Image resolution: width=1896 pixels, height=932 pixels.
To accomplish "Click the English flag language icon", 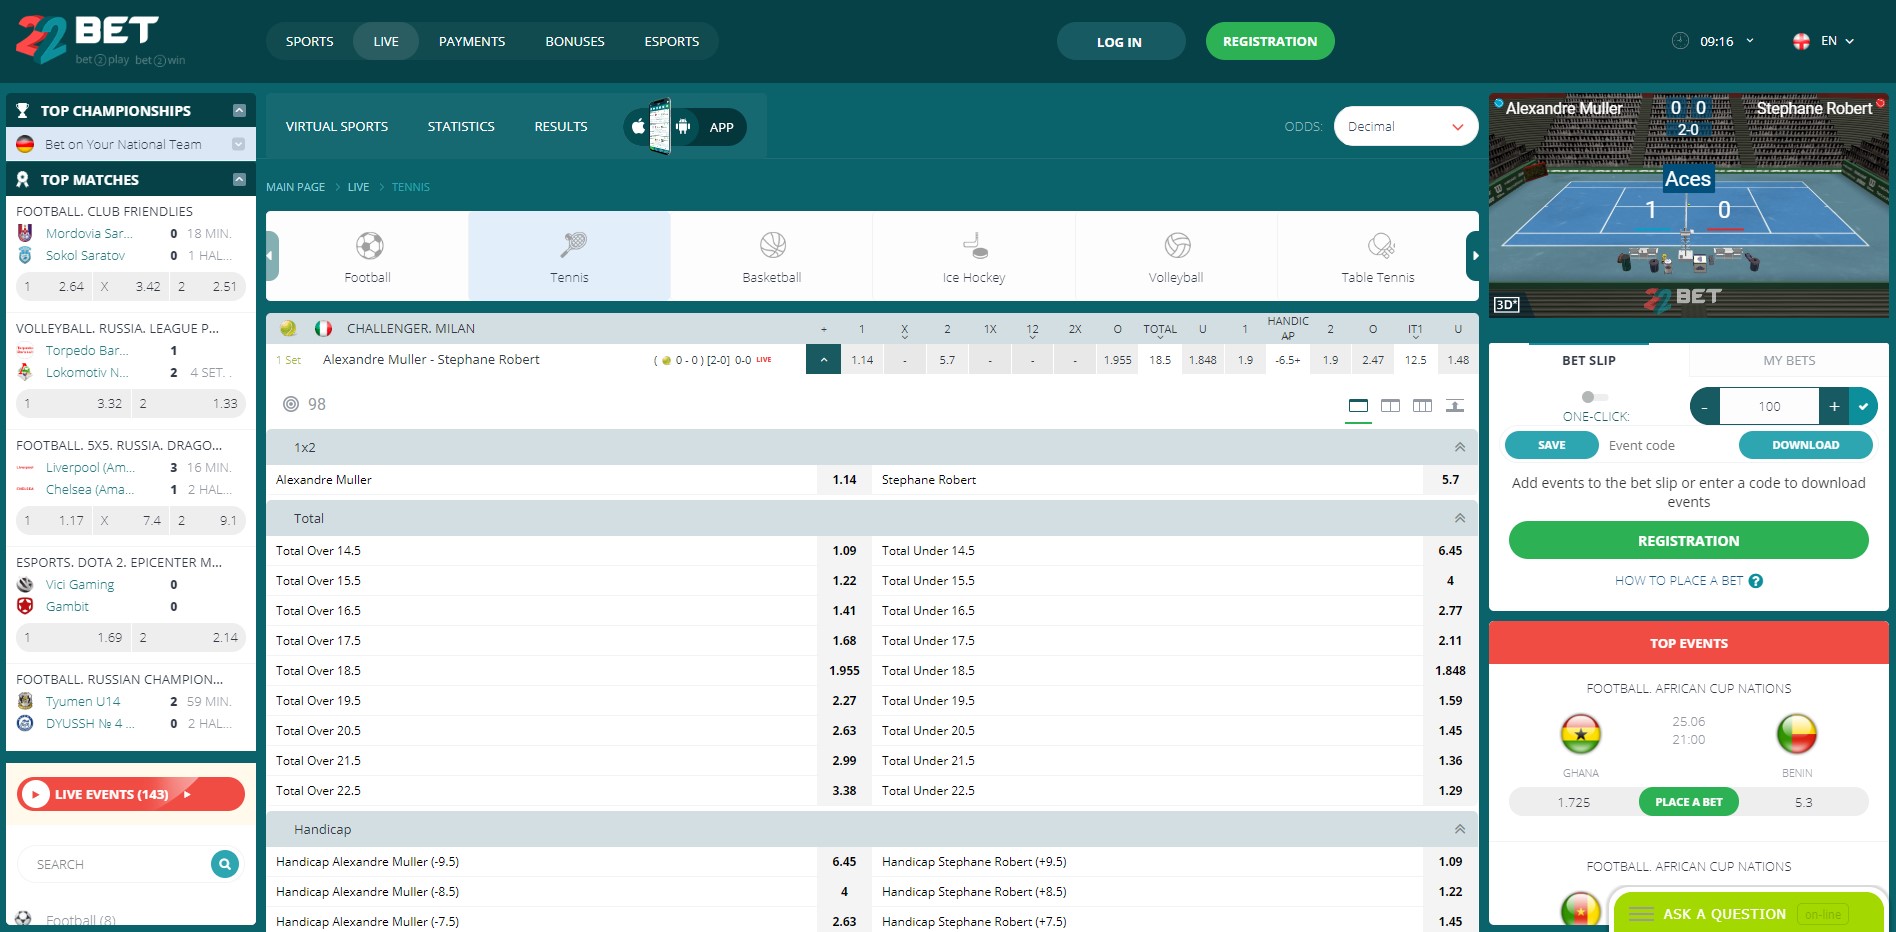I will [1801, 41].
